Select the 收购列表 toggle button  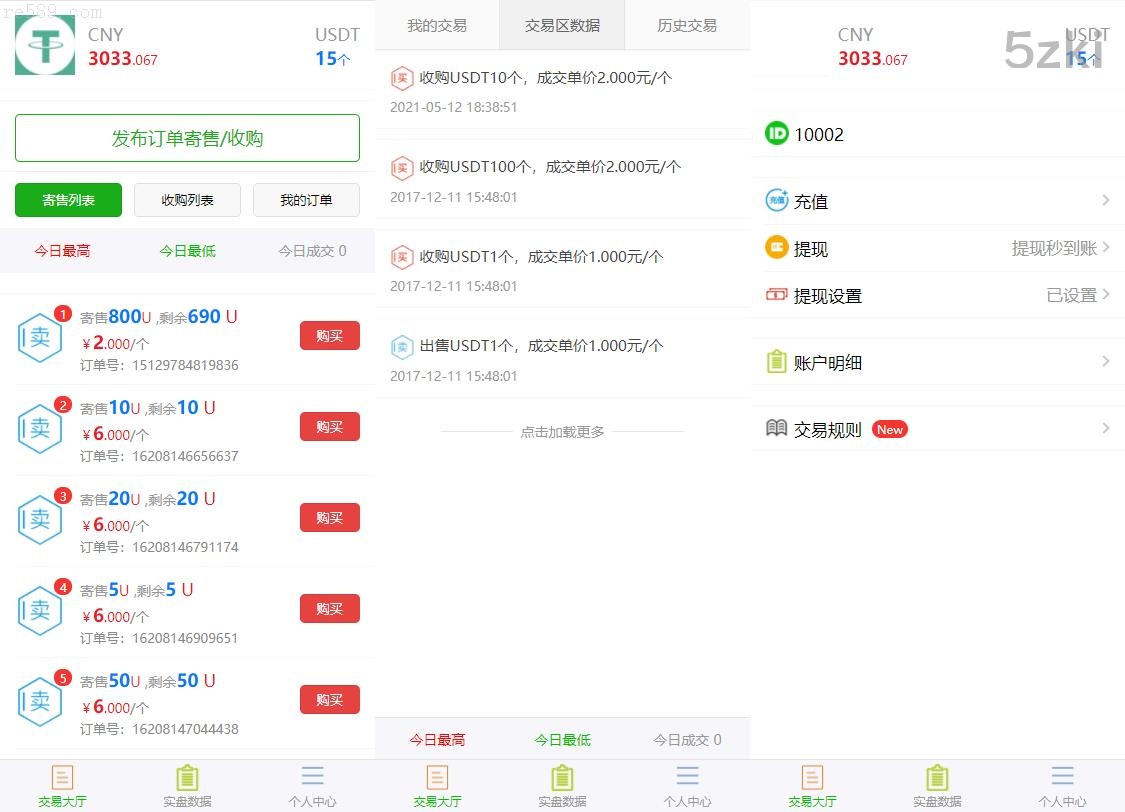[187, 200]
